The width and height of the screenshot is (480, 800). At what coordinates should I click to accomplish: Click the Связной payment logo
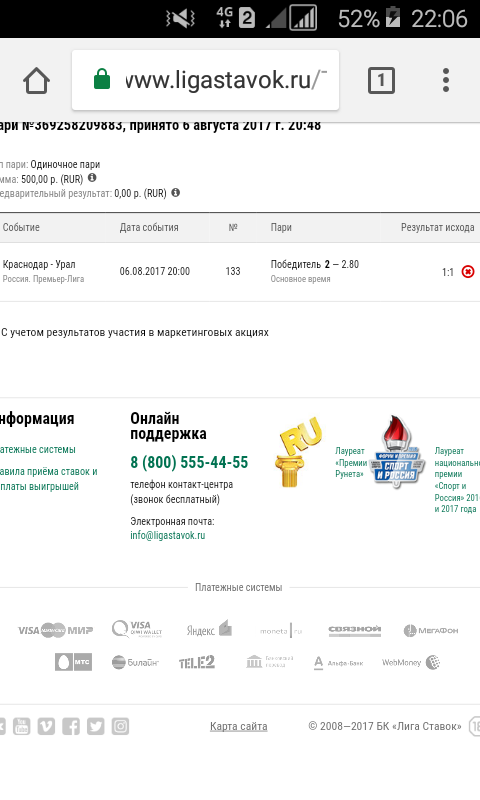355,630
